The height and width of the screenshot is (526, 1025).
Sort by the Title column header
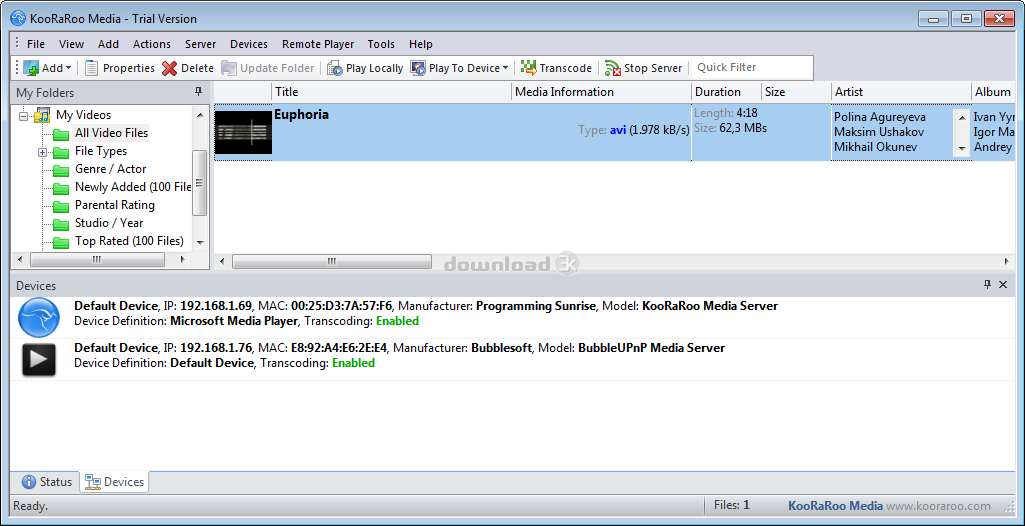coord(392,92)
